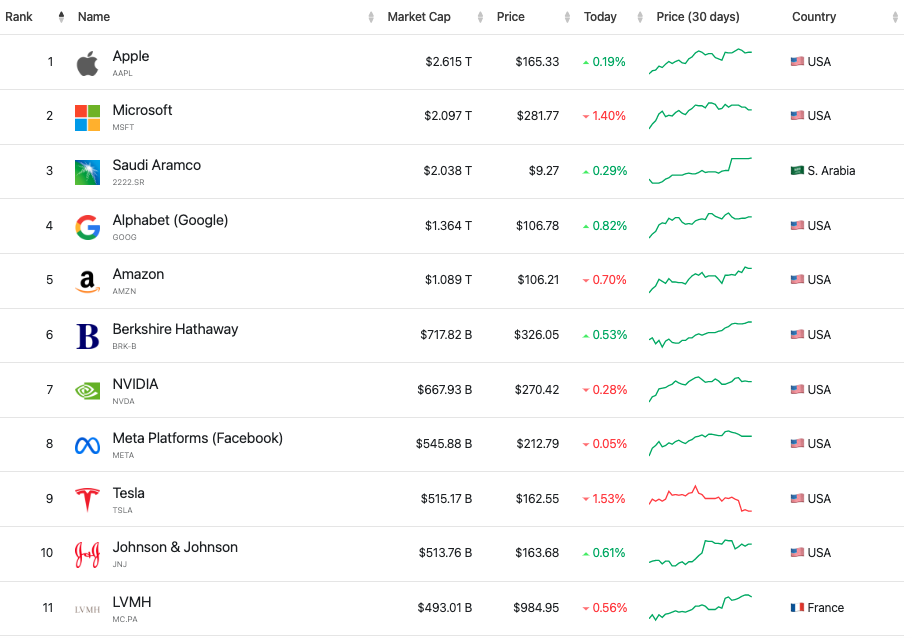Image resolution: width=912 pixels, height=638 pixels.
Task: Click the USA flag in NVIDIA's row
Action: pos(797,389)
